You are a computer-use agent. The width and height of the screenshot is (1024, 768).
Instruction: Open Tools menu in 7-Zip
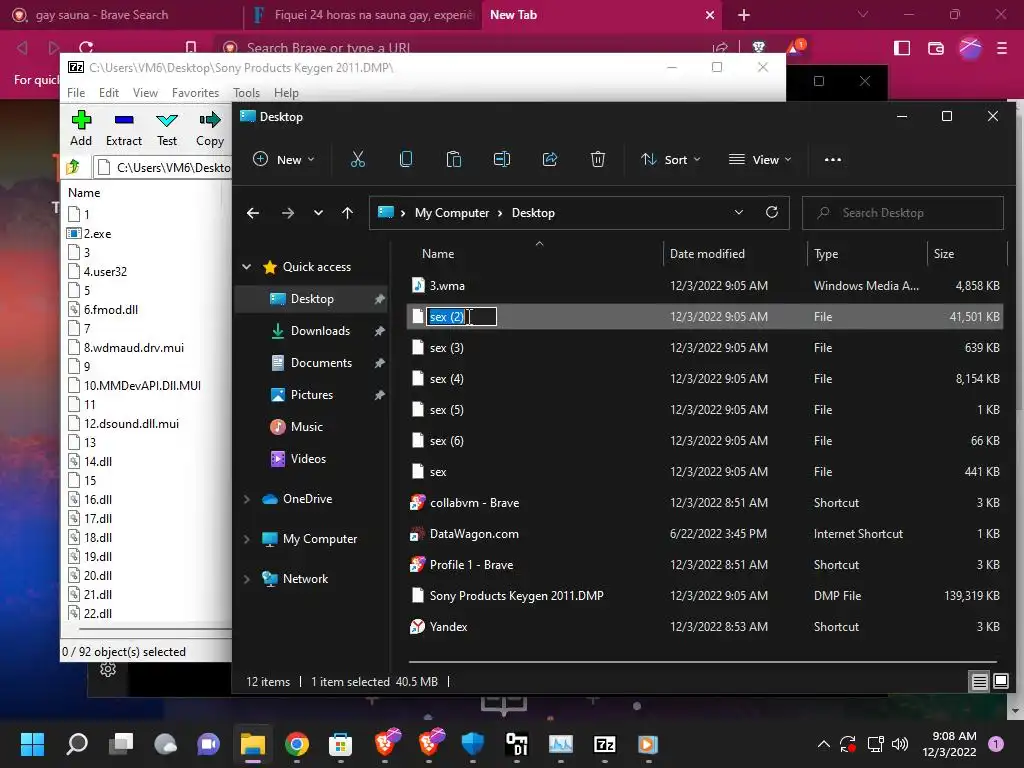(246, 93)
